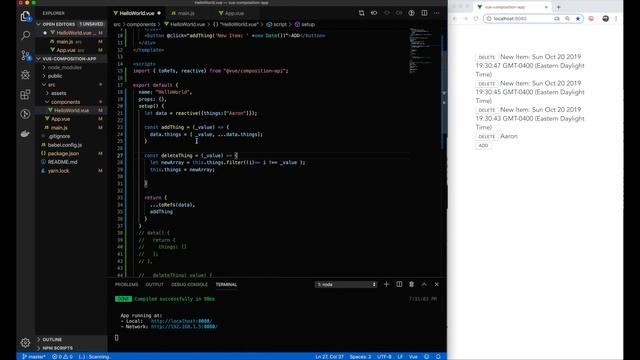Open babel.config.js in the explorer
Viewport: 640px width, 360px height.
click(x=64, y=145)
